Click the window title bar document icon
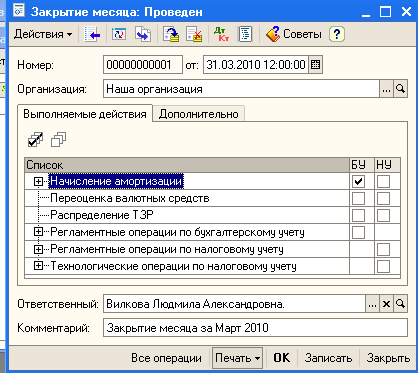 coord(19,11)
